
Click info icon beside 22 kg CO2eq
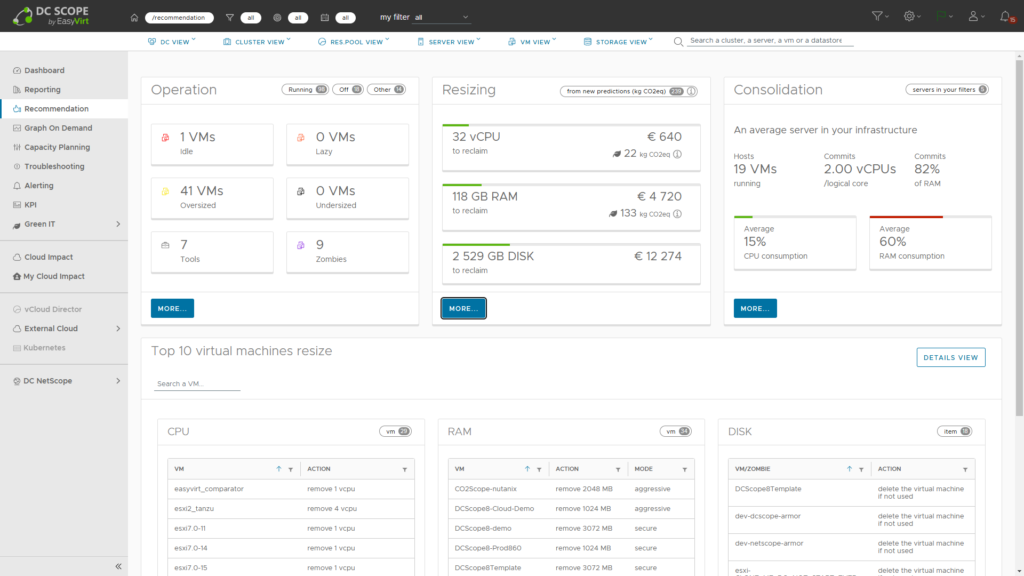(678, 154)
